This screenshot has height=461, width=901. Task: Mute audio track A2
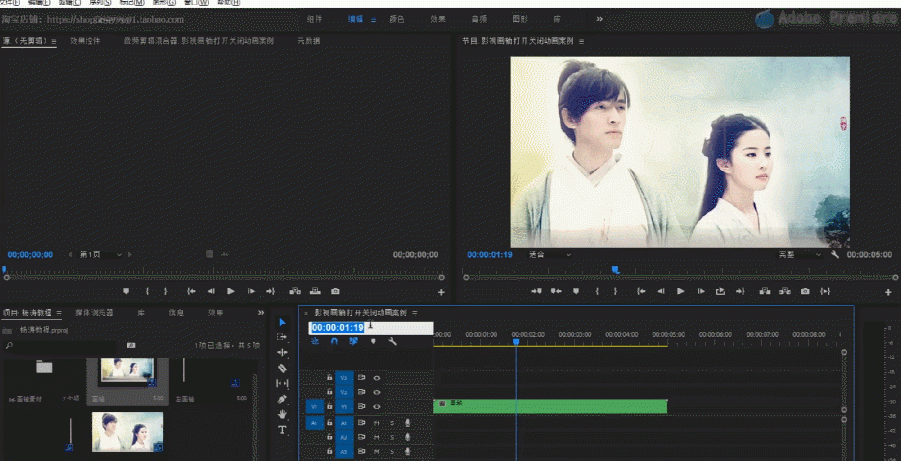point(378,437)
